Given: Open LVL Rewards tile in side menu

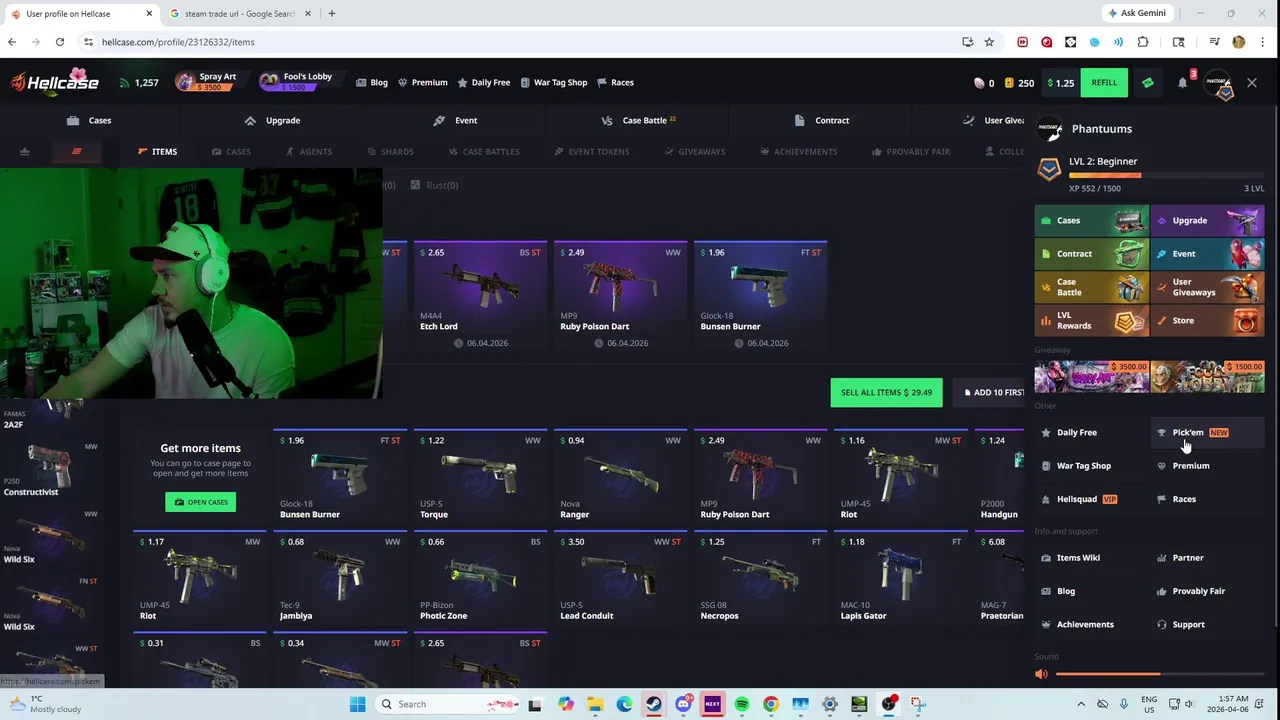Looking at the screenshot, I should [1091, 320].
